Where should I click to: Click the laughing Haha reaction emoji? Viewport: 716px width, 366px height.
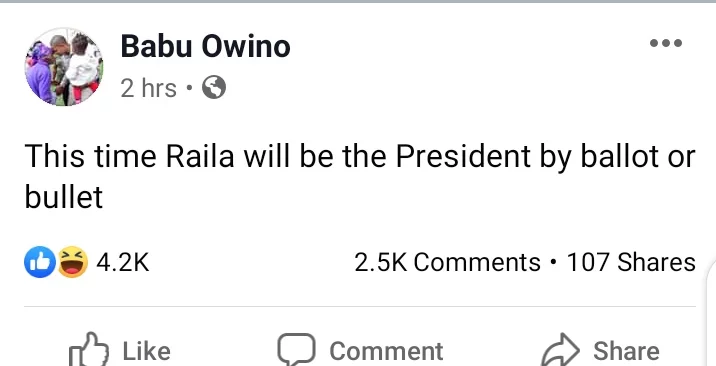pos(73,262)
